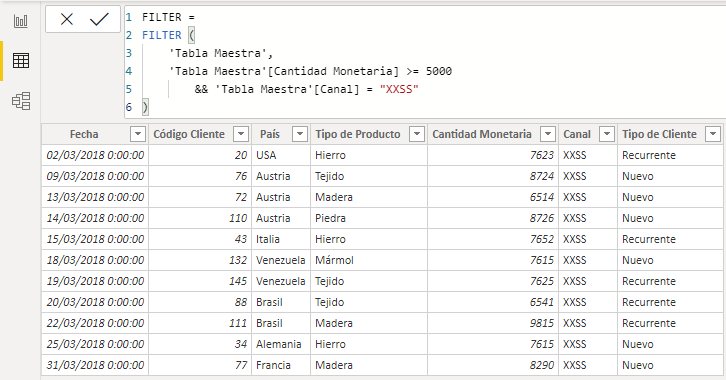
Task: Click Madera cell in the 22/03/2018 row
Action: [x=369, y=323]
